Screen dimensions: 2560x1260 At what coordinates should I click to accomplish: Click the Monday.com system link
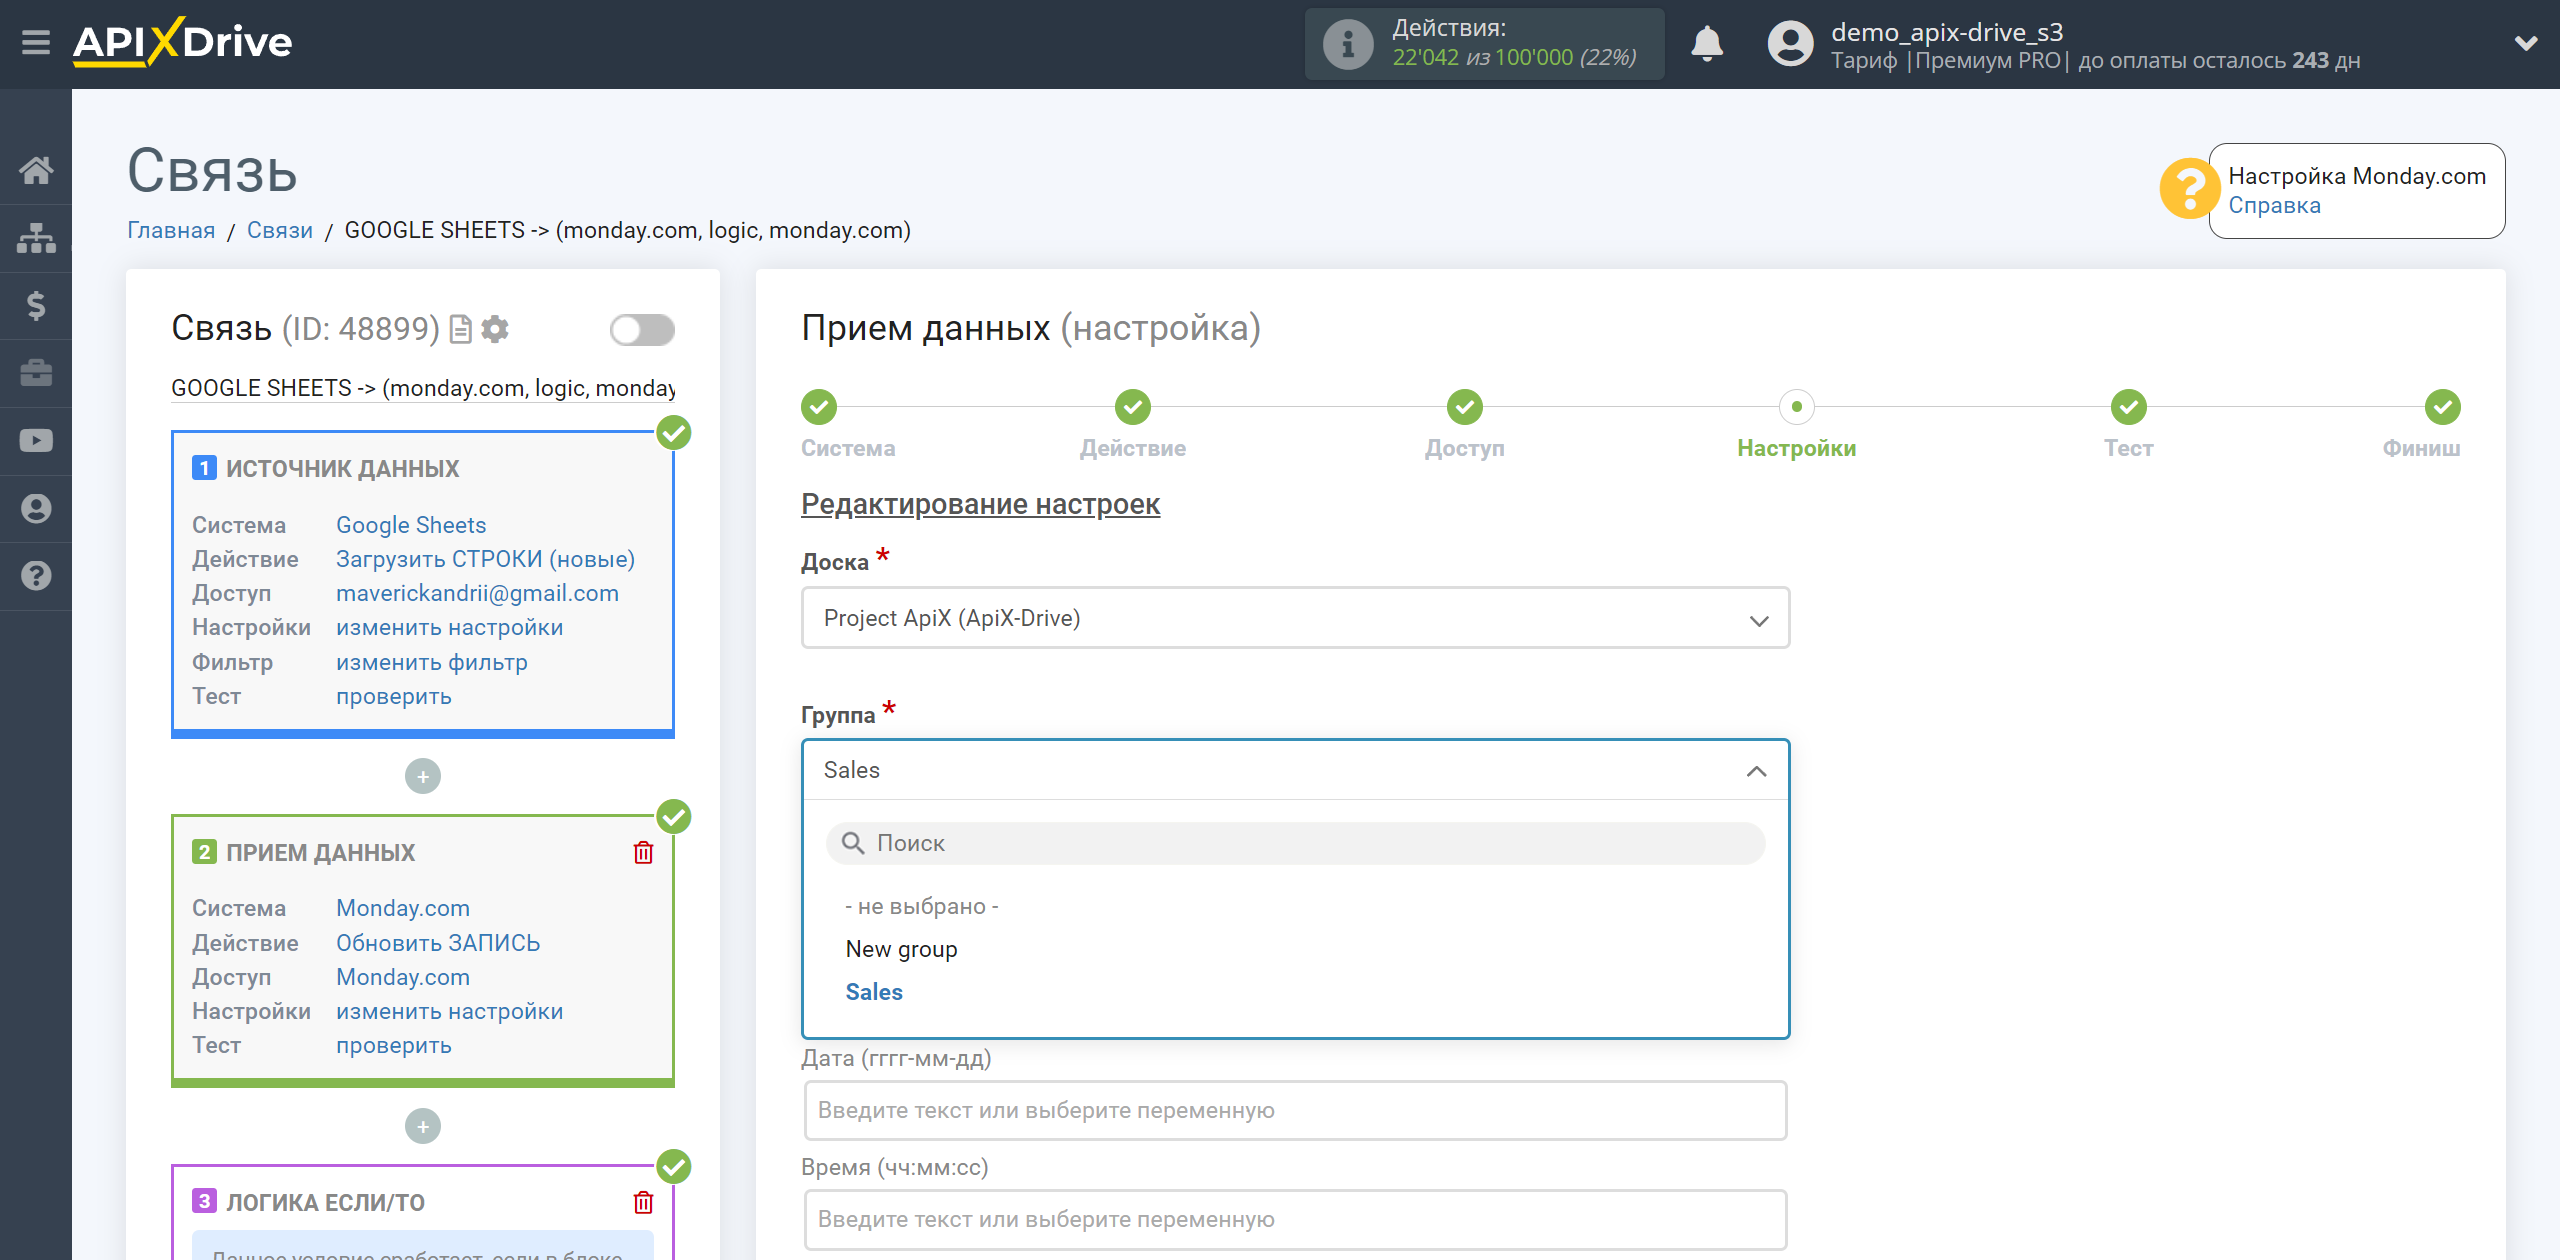[403, 908]
